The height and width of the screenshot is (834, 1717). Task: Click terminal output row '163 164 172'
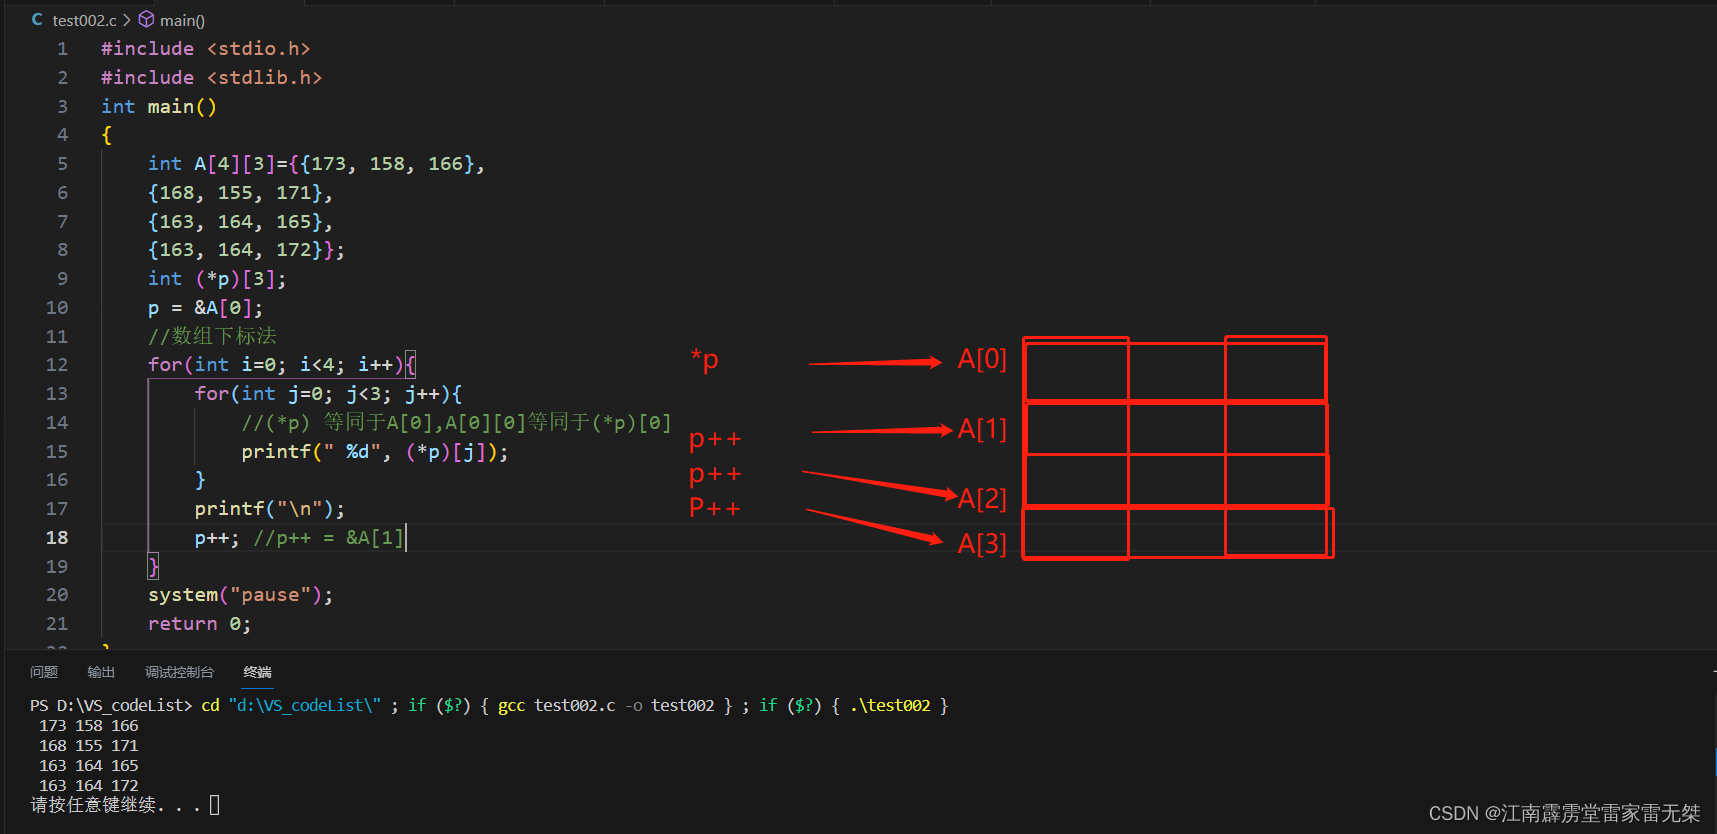[89, 786]
